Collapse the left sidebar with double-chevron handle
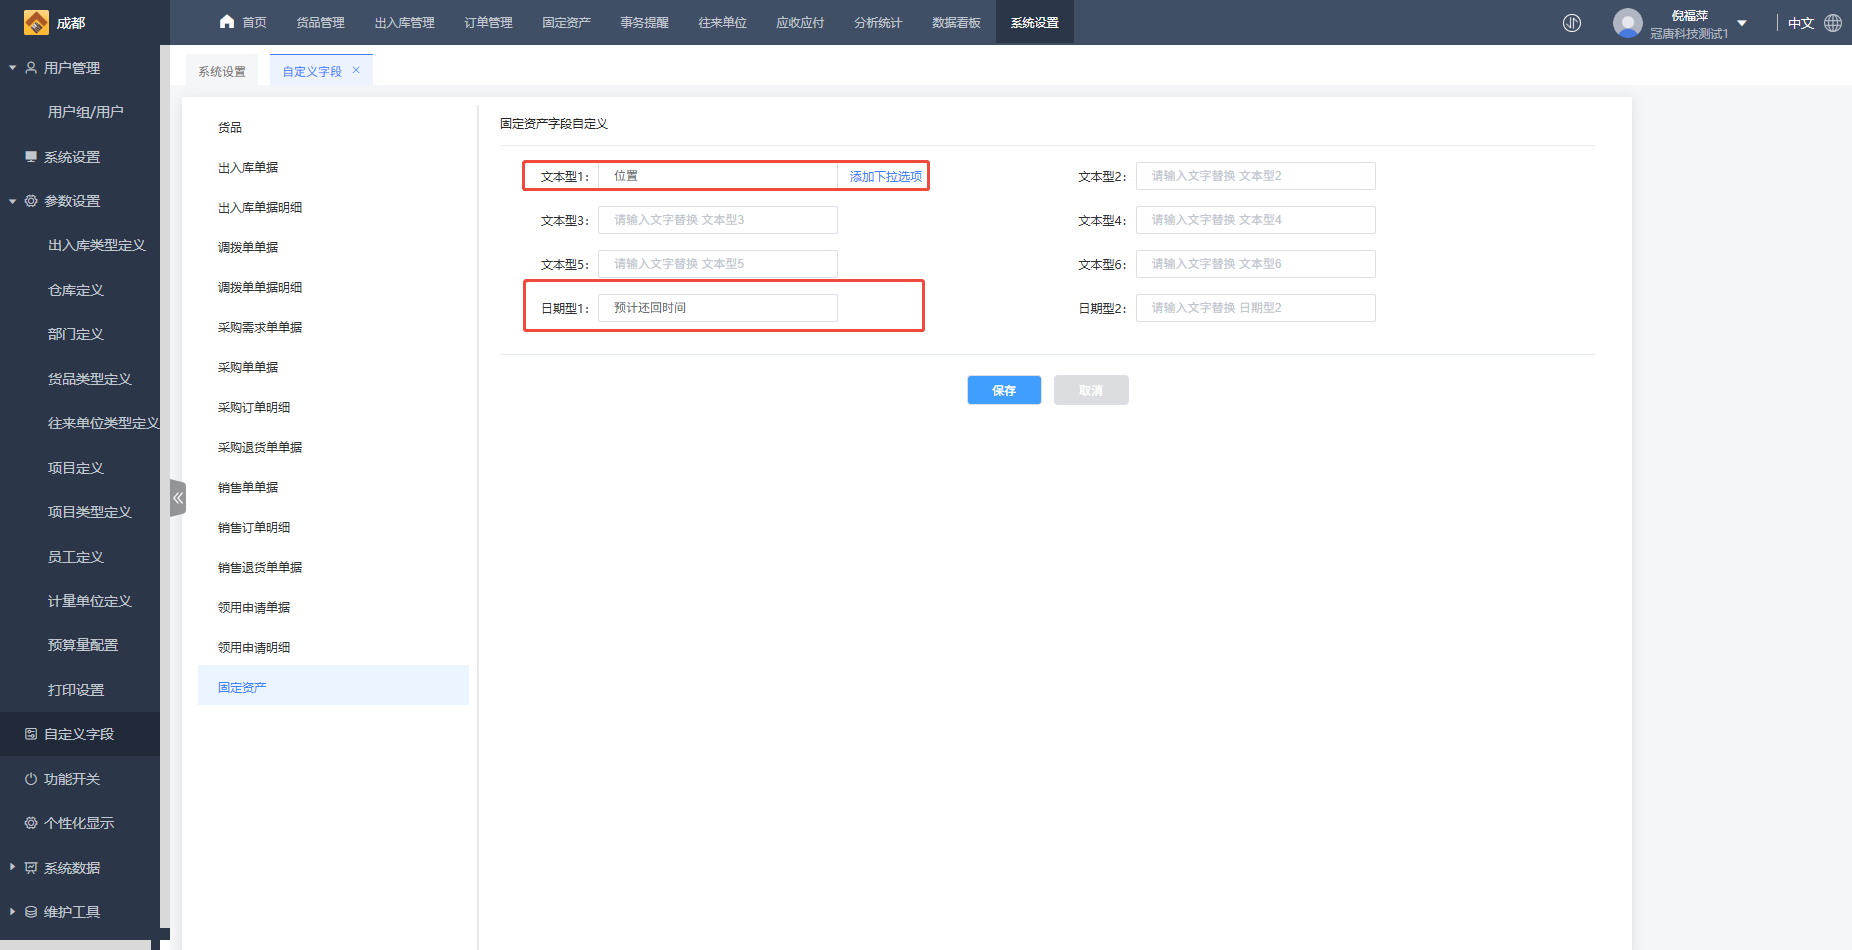The width and height of the screenshot is (1852, 950). click(x=178, y=498)
